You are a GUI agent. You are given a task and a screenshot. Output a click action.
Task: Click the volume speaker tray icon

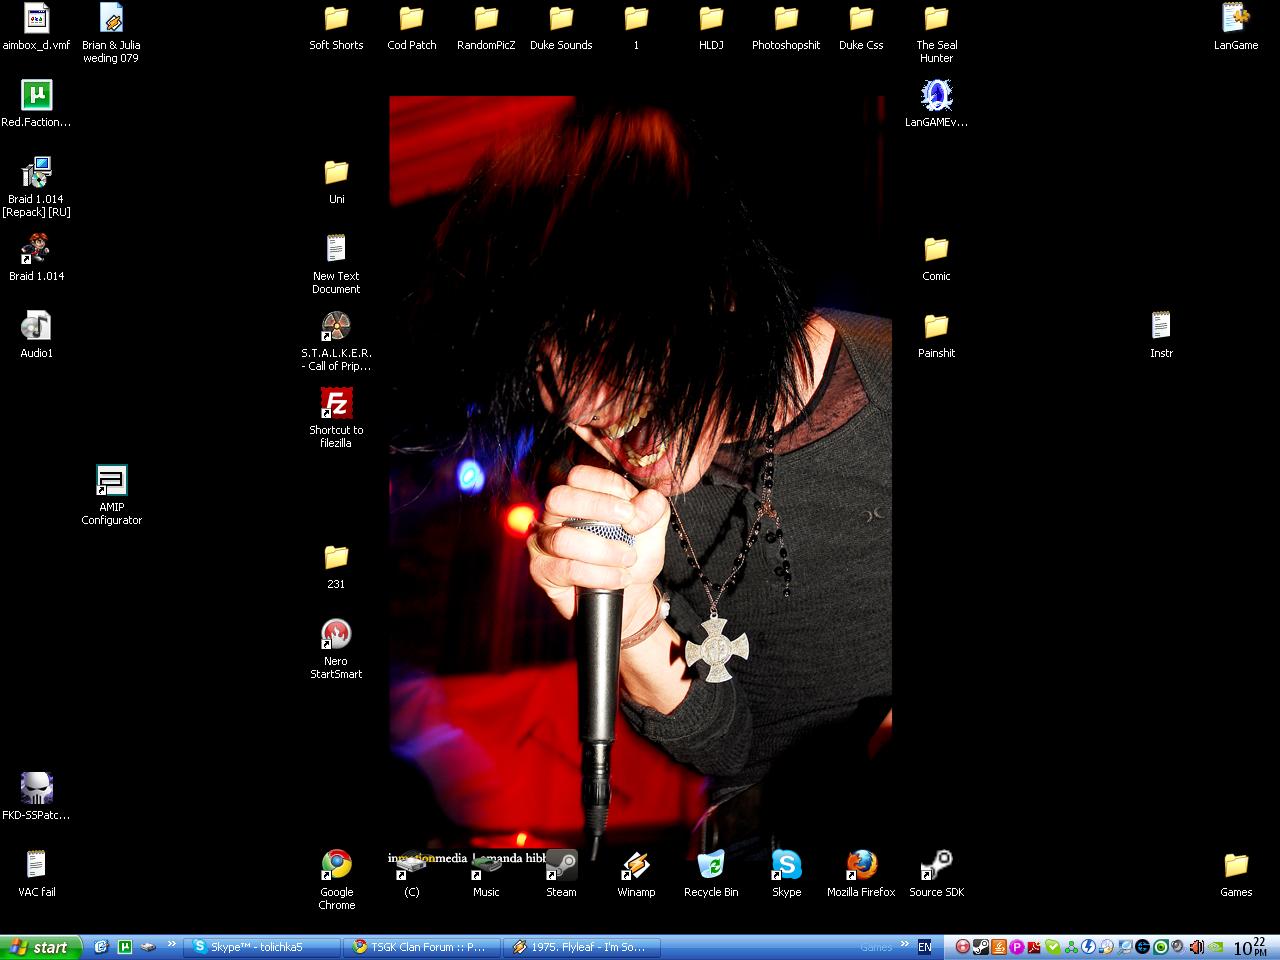click(1196, 947)
